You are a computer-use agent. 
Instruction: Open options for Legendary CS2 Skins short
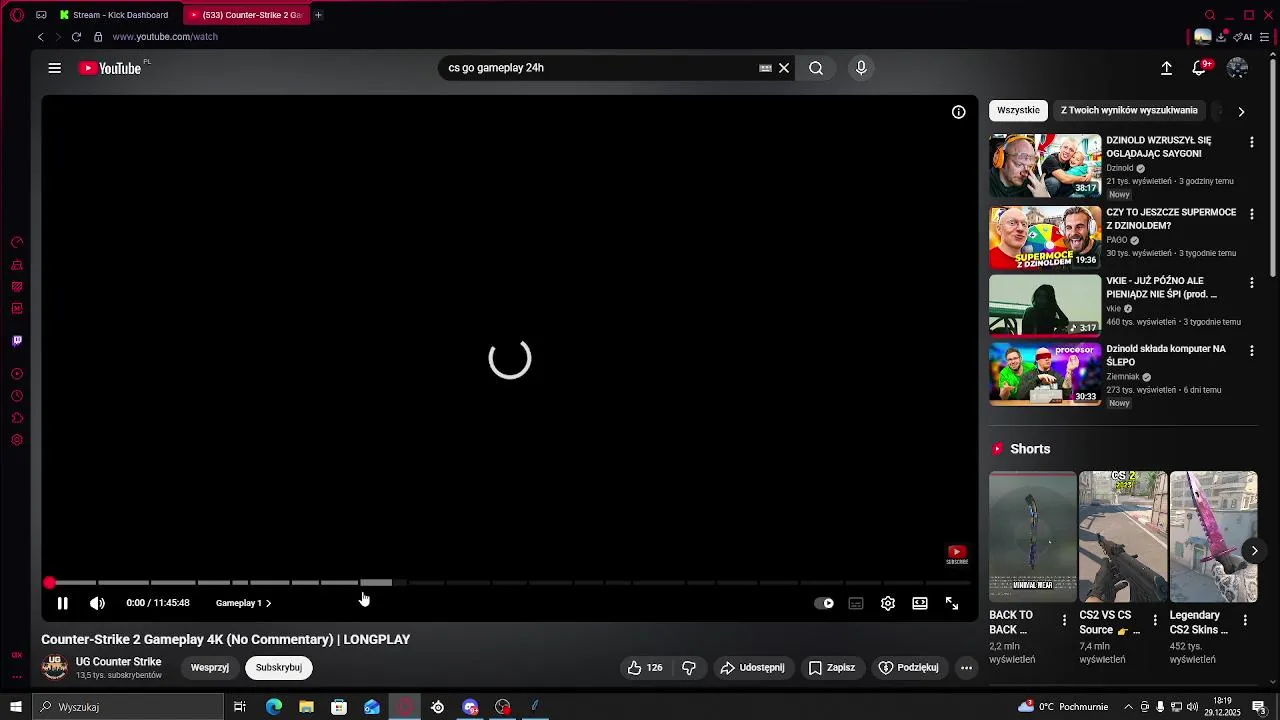coord(1245,620)
